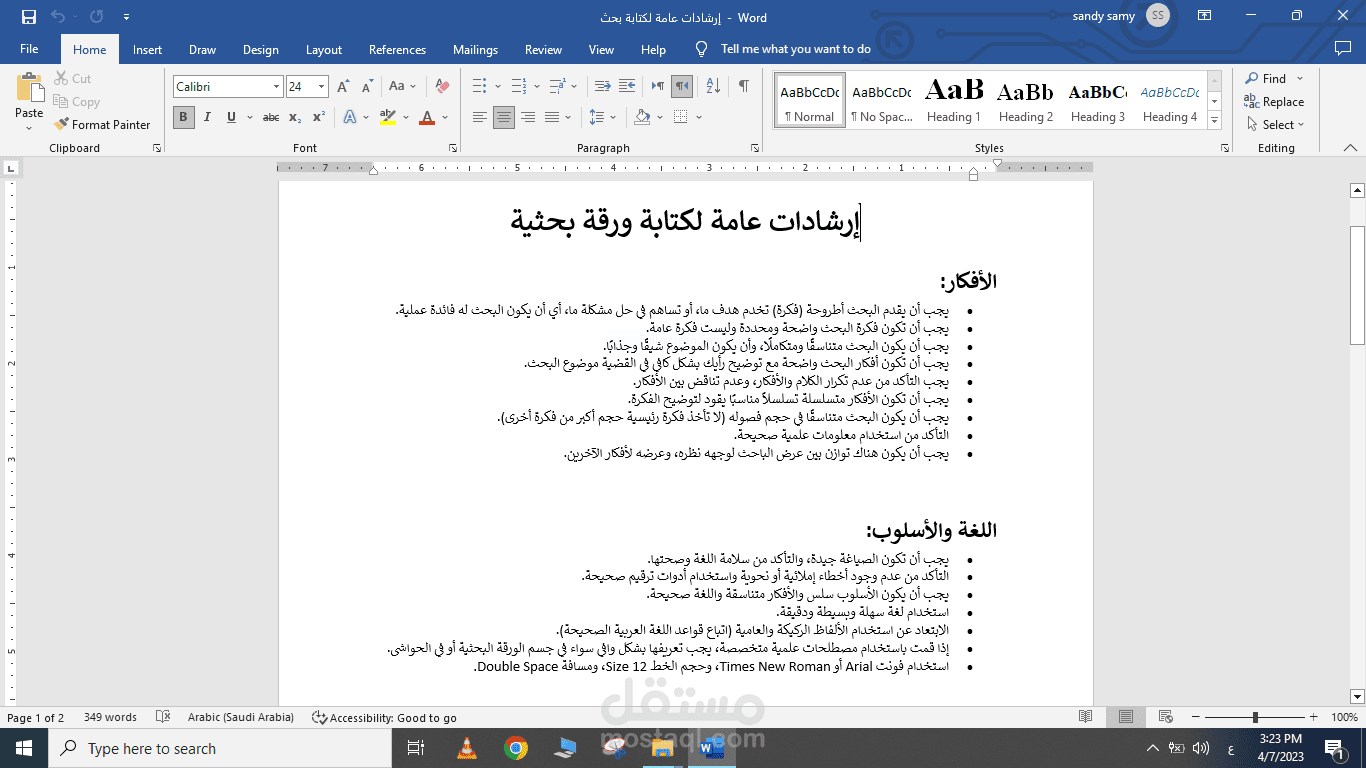Open the Change Case dropdown

coord(402,87)
